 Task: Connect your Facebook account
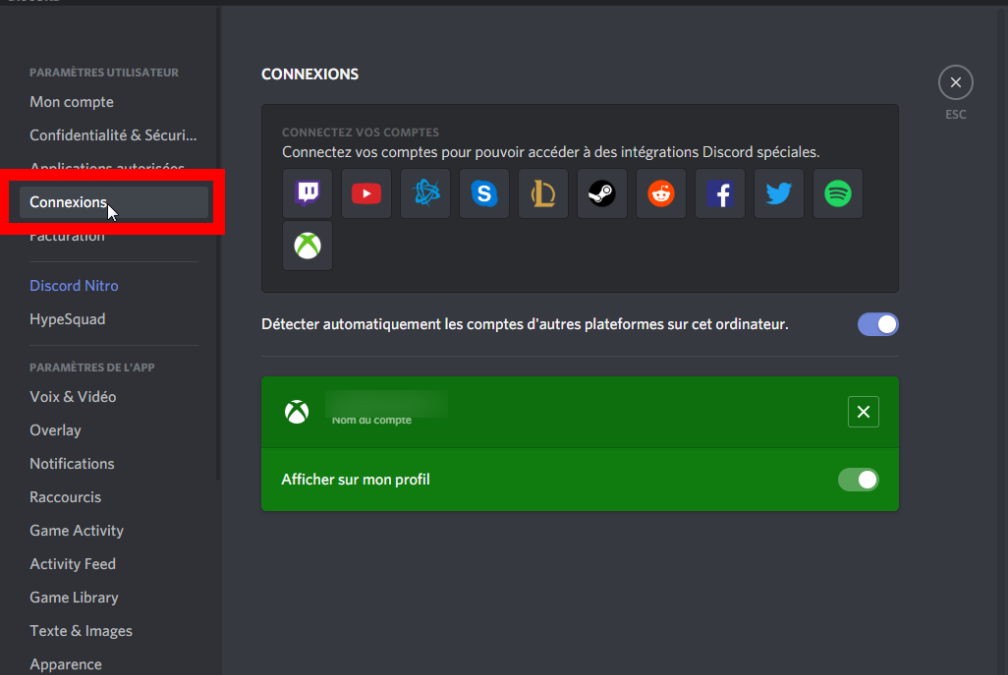tap(720, 194)
